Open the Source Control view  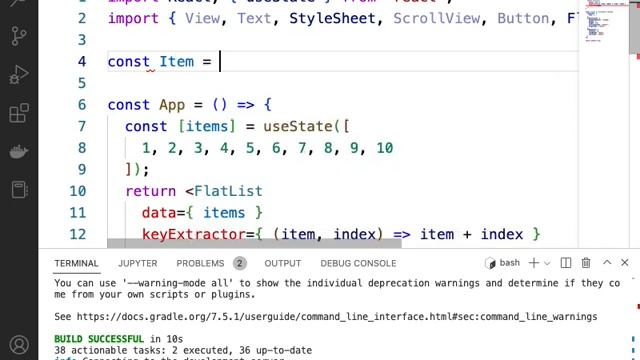tap(19, 36)
